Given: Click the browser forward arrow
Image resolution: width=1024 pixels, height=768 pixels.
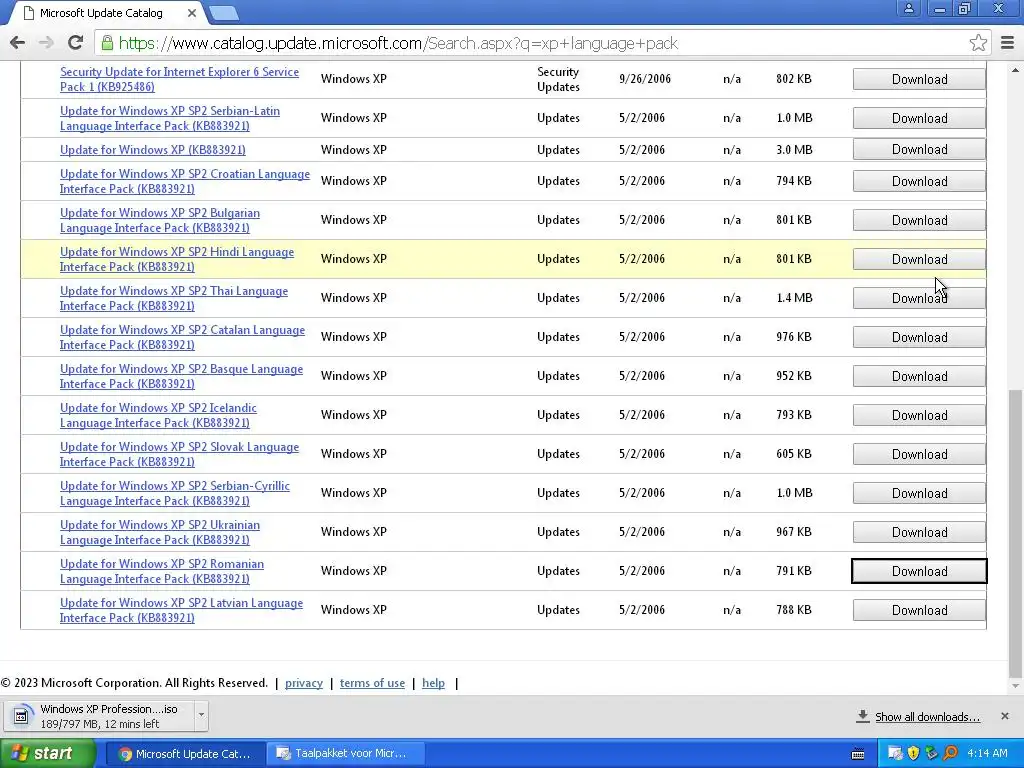Looking at the screenshot, I should 46,43.
